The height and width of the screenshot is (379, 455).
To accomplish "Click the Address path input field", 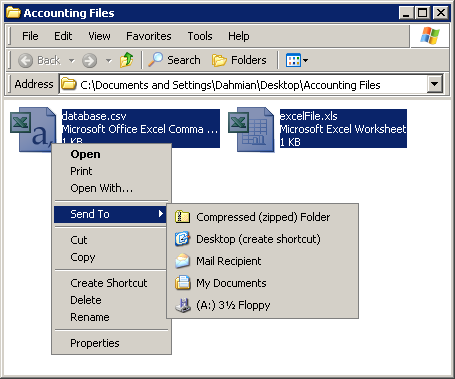I will (243, 85).
